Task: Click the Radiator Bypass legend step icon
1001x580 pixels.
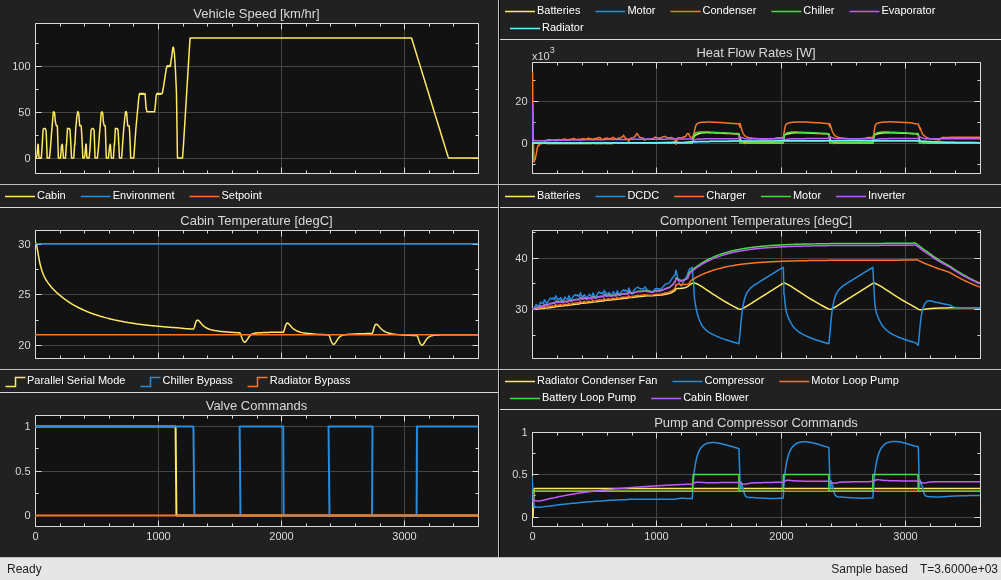Action: click(x=258, y=381)
